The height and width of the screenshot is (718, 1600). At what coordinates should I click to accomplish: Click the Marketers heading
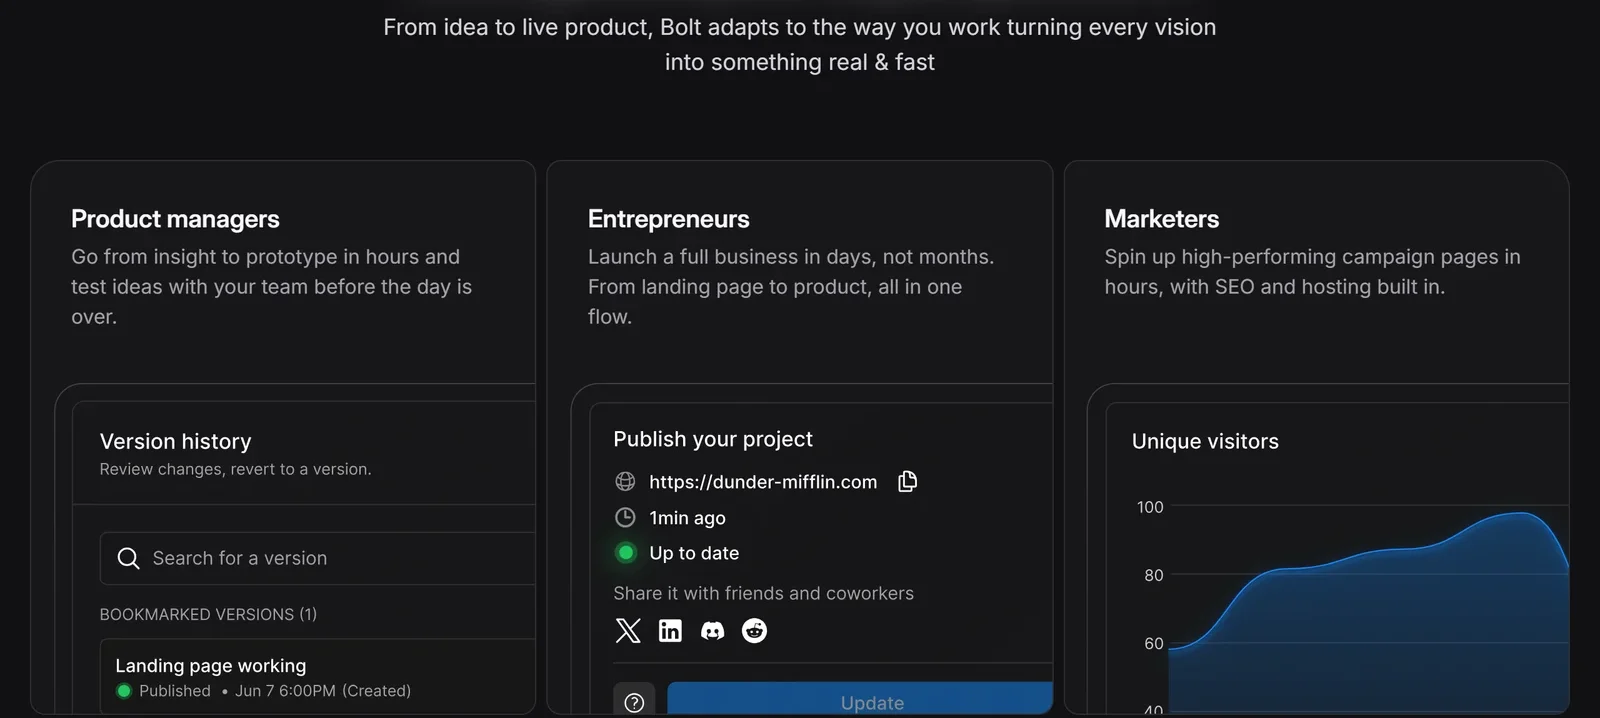click(1161, 219)
